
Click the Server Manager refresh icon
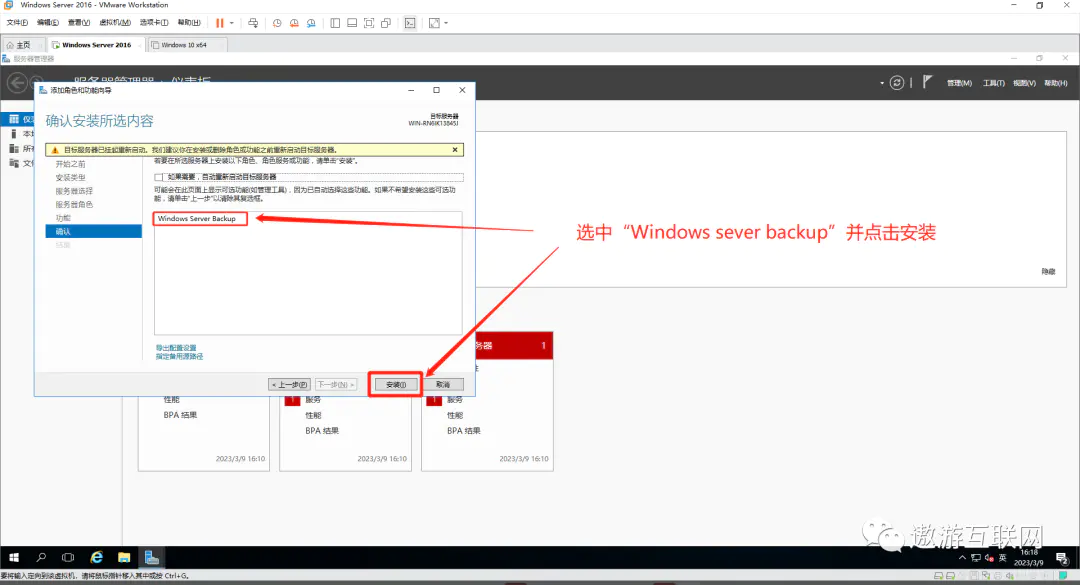coord(897,83)
